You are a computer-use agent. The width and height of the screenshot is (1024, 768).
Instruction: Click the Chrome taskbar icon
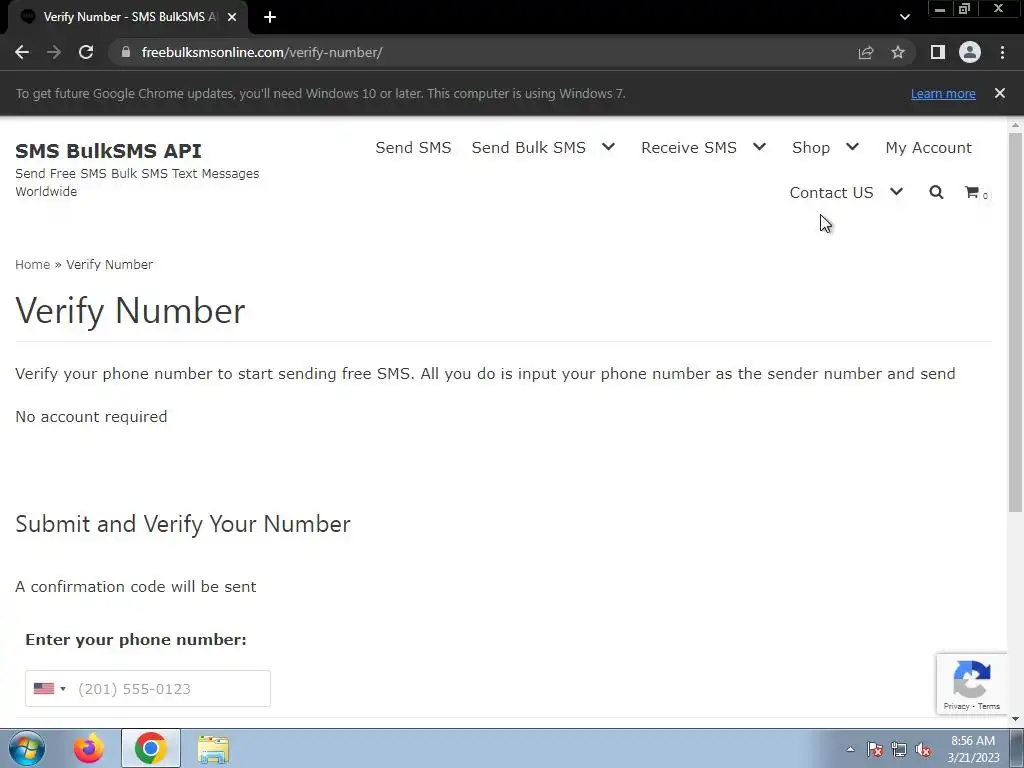(x=150, y=748)
